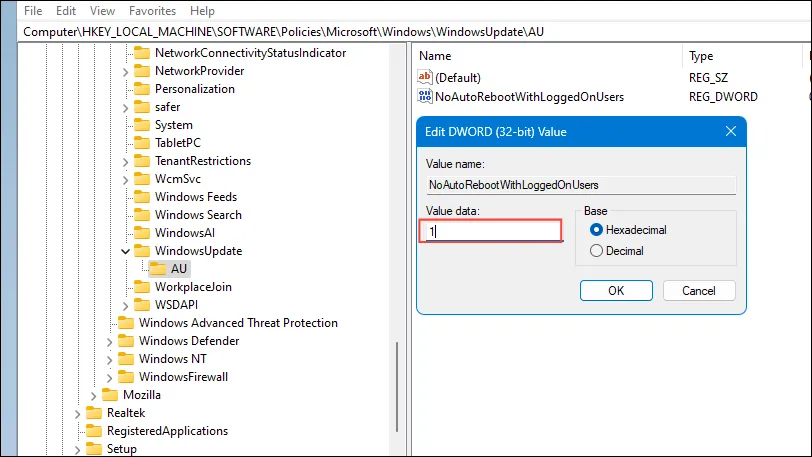Open the Edit menu
This screenshot has width=812, height=457.
pyautogui.click(x=66, y=10)
